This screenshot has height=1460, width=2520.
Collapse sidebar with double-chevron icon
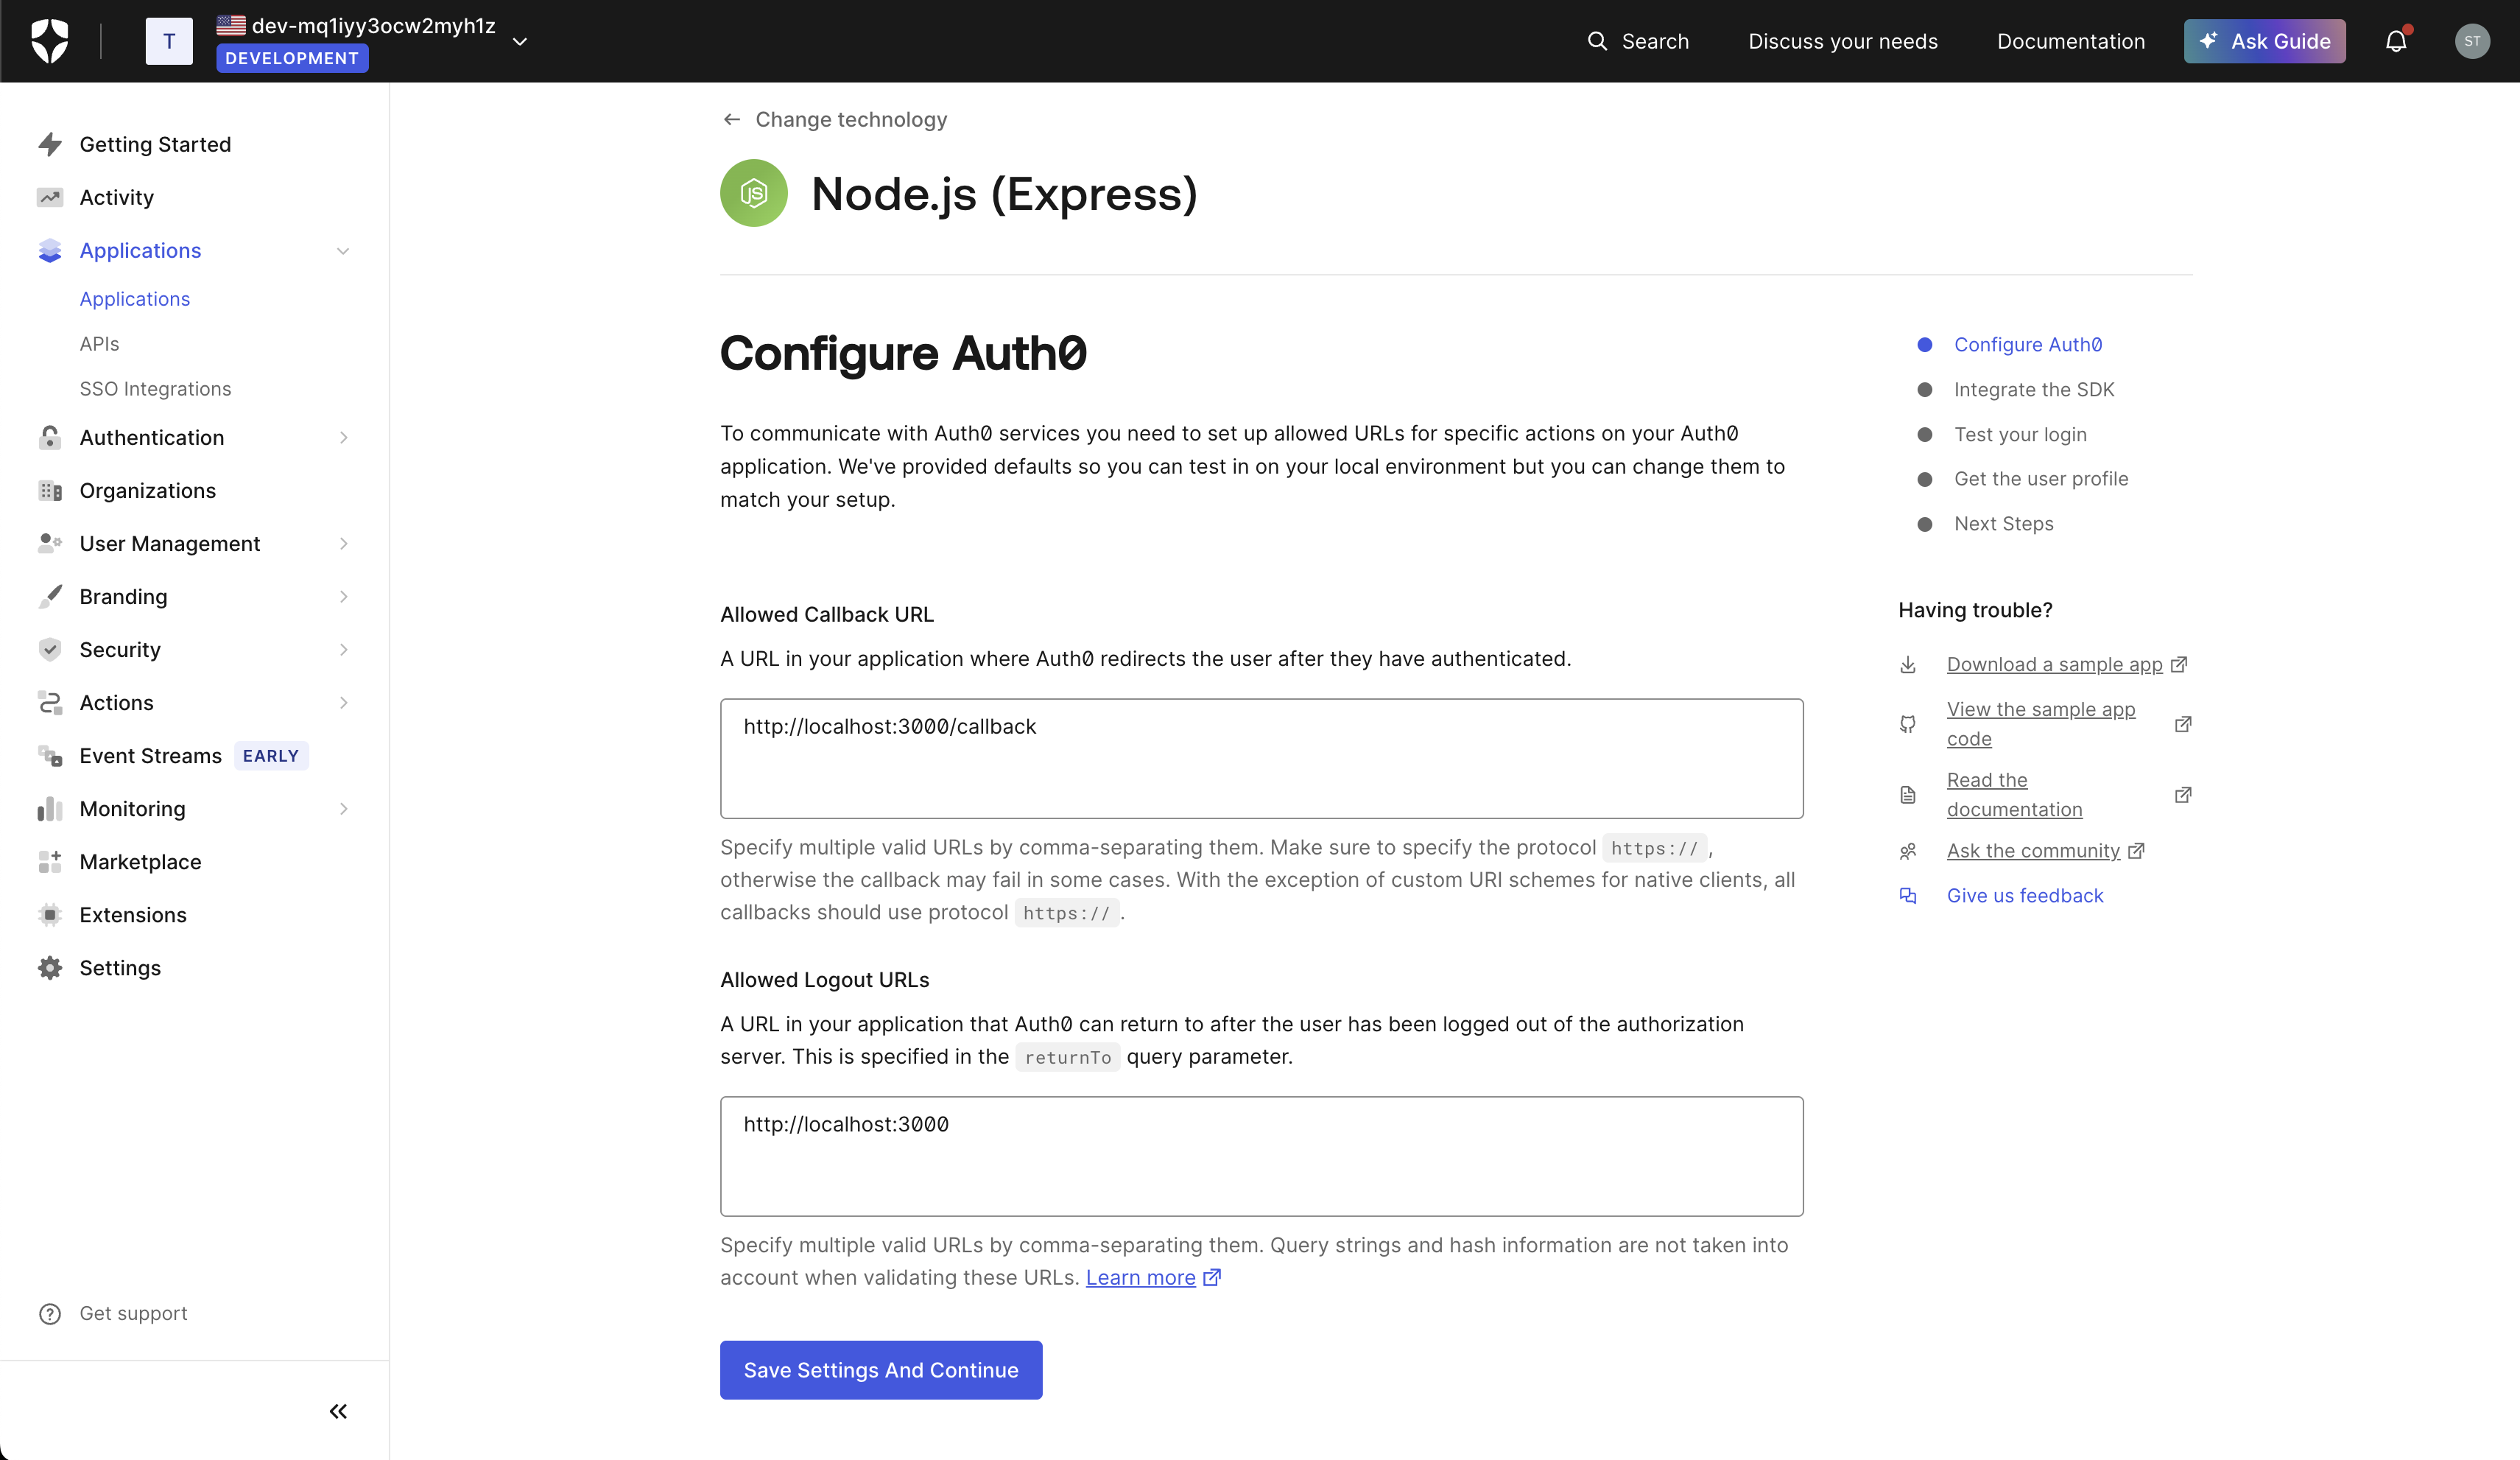point(338,1411)
